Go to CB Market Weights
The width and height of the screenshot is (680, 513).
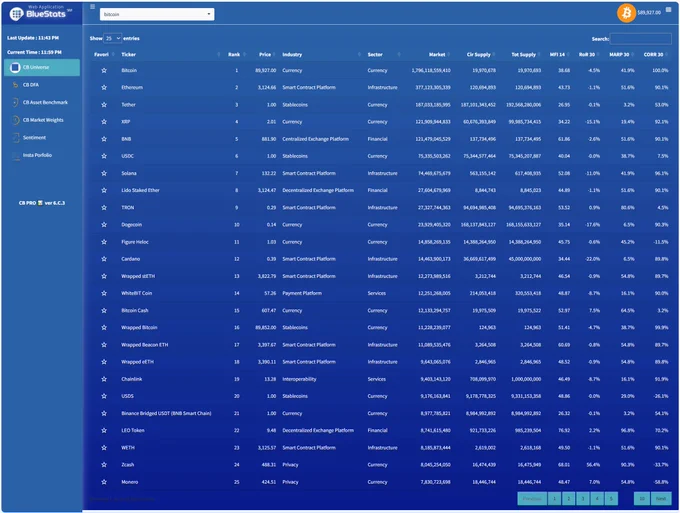[x=43, y=120]
